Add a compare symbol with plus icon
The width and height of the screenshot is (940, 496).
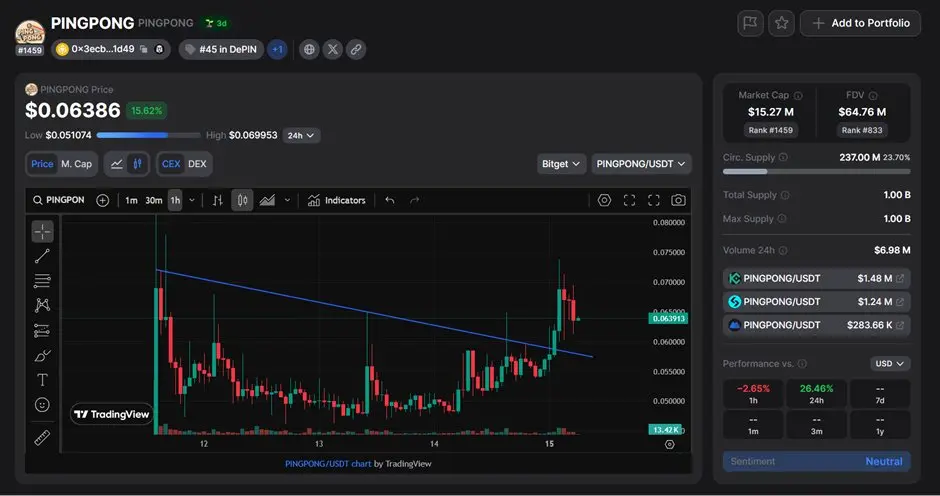coord(103,200)
